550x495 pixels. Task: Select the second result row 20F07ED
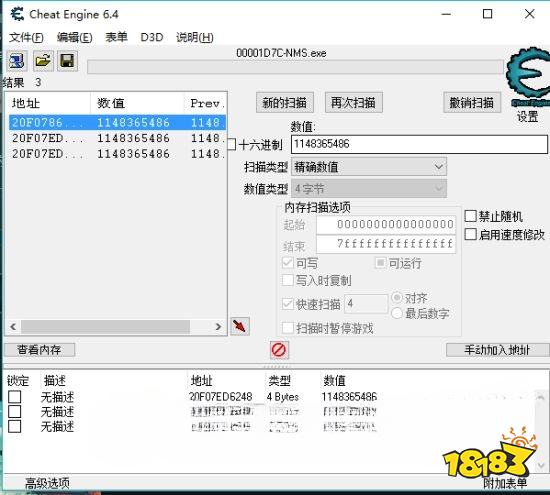pyautogui.click(x=118, y=138)
